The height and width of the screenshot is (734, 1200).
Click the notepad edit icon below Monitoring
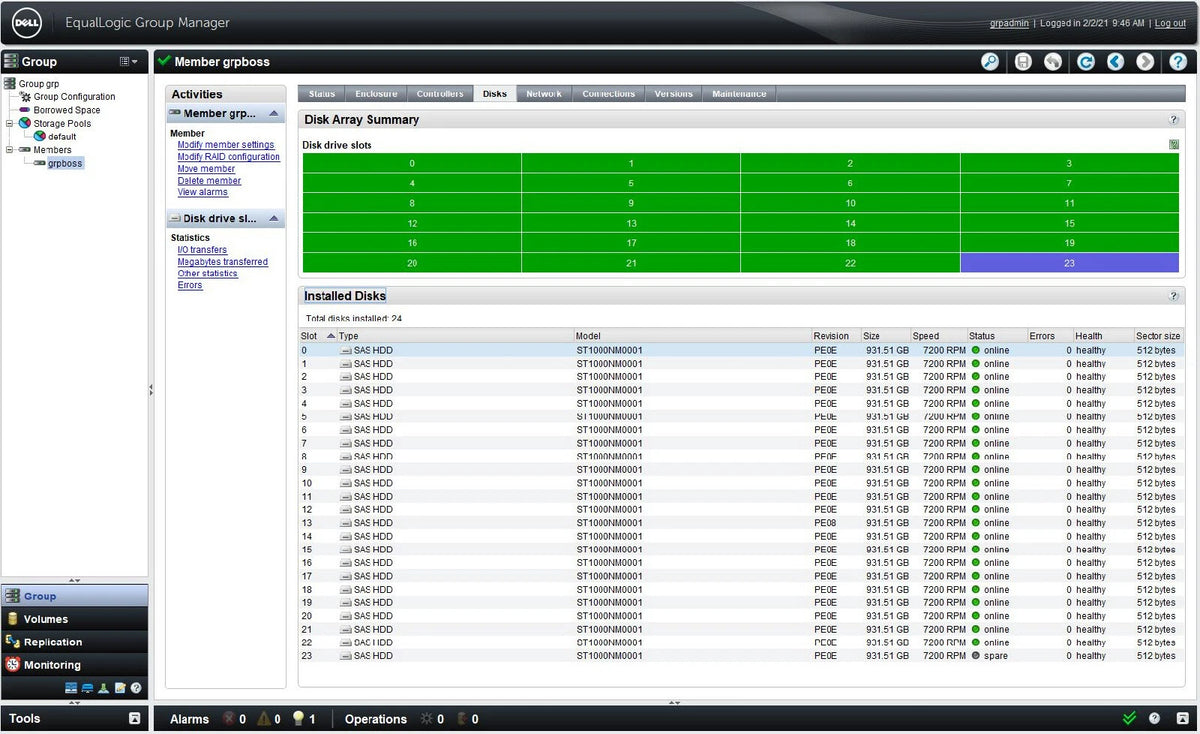[120, 688]
